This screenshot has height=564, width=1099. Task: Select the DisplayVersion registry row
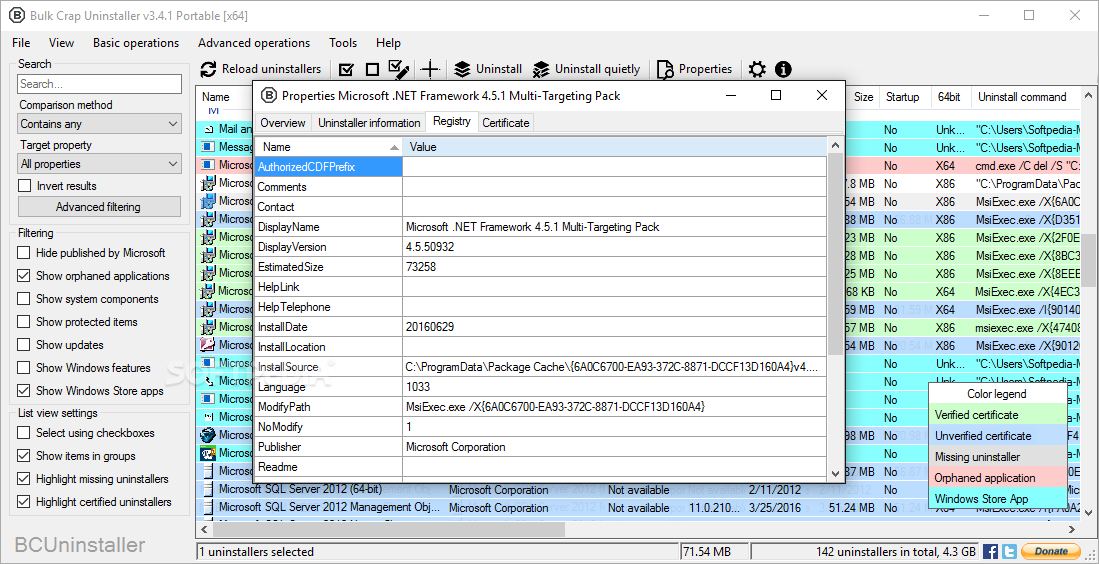click(x=540, y=247)
